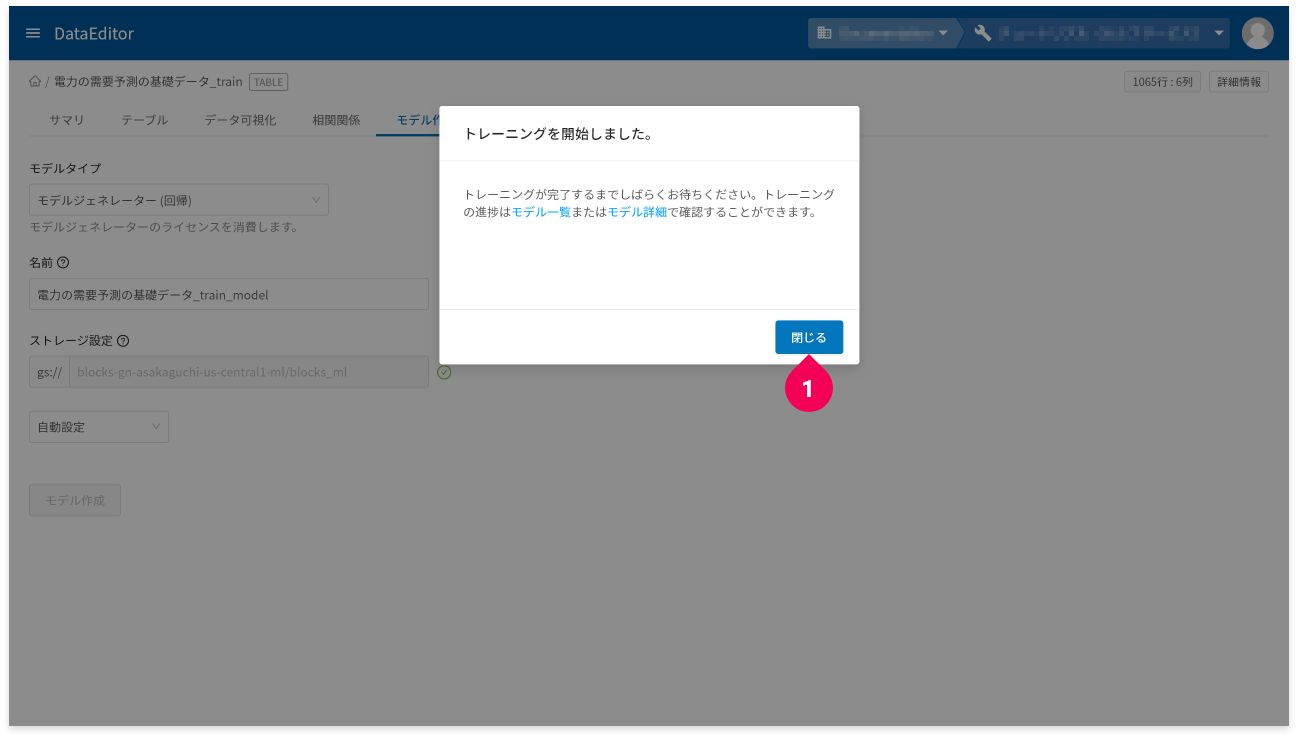Open the モデル一覧 link
This screenshot has height=738, width=1298.
click(x=541, y=213)
